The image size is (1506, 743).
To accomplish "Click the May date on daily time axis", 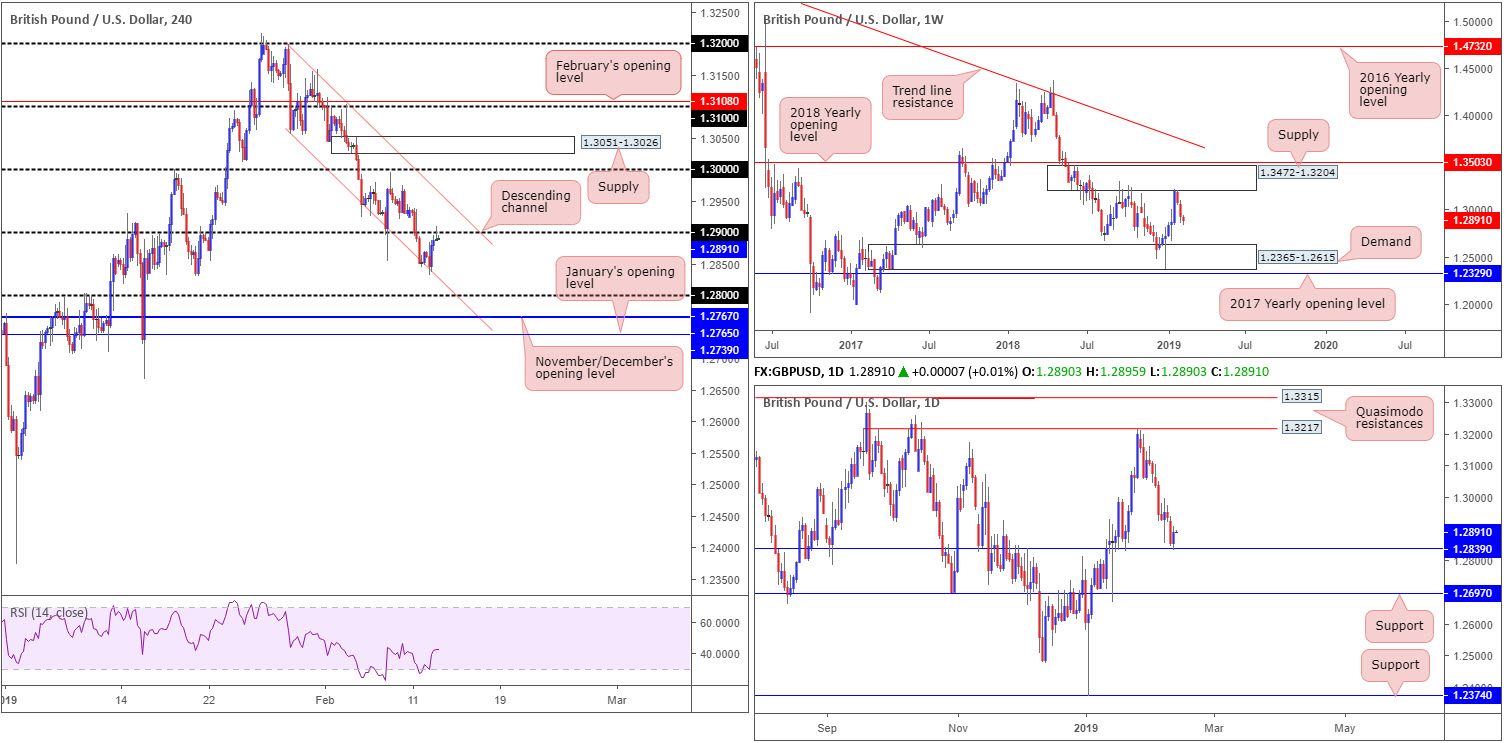I will 1344,728.
